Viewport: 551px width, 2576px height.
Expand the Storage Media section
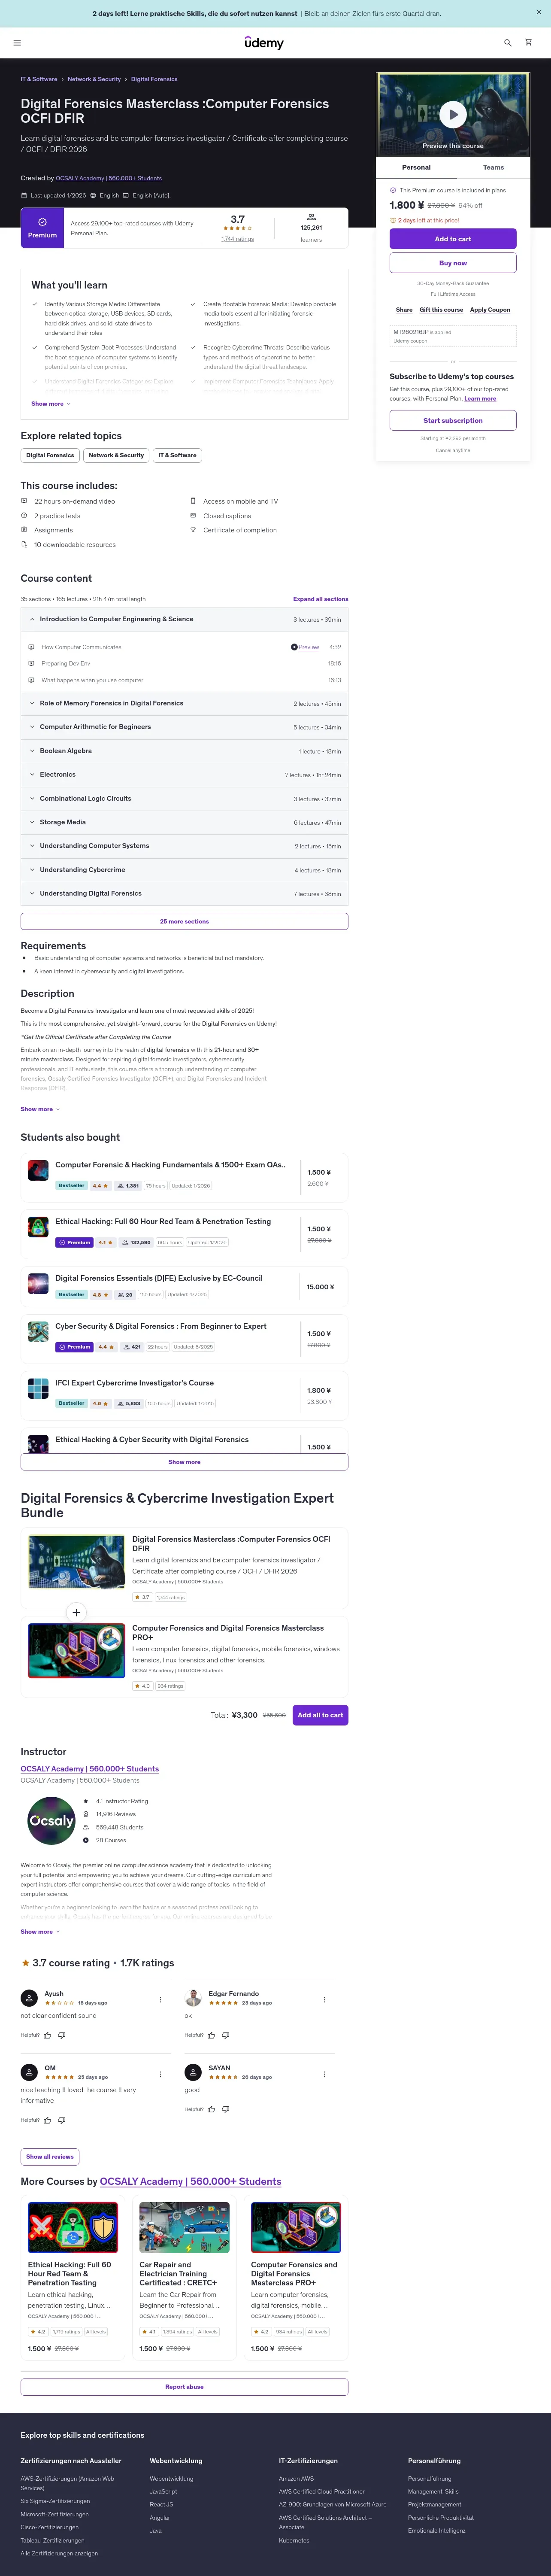click(x=184, y=822)
